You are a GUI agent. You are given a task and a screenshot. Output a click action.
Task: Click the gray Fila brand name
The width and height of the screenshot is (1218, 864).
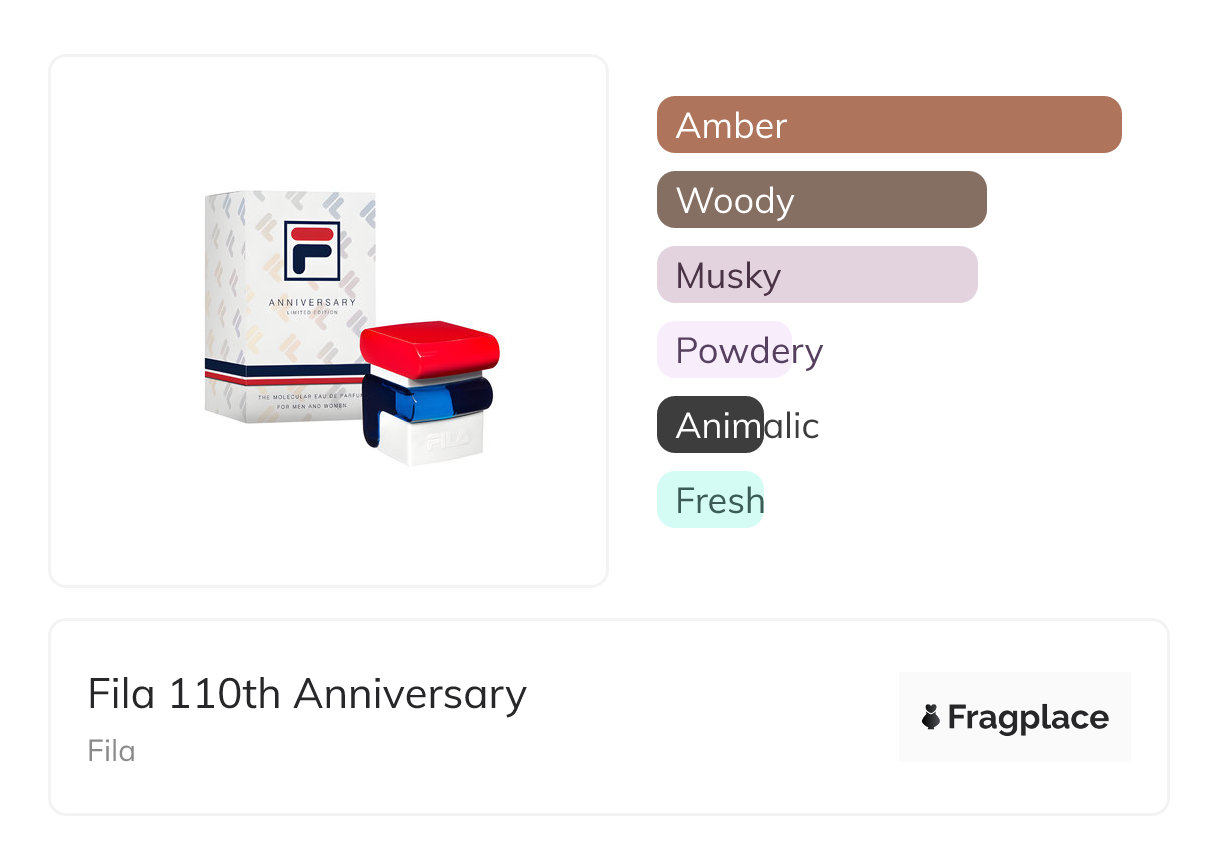[111, 751]
